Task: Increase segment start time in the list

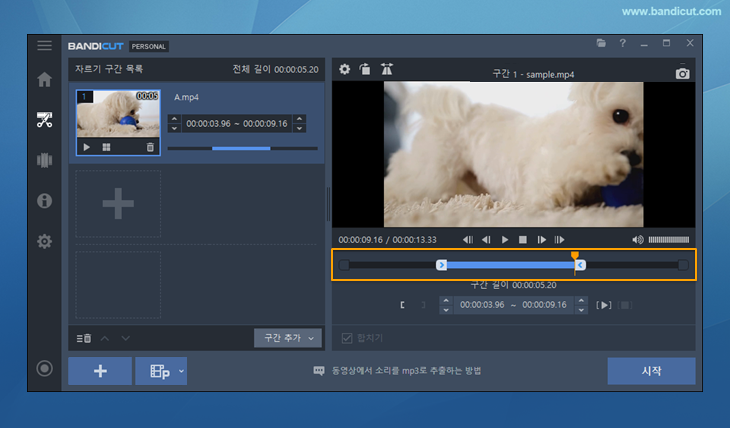Action: (x=174, y=119)
